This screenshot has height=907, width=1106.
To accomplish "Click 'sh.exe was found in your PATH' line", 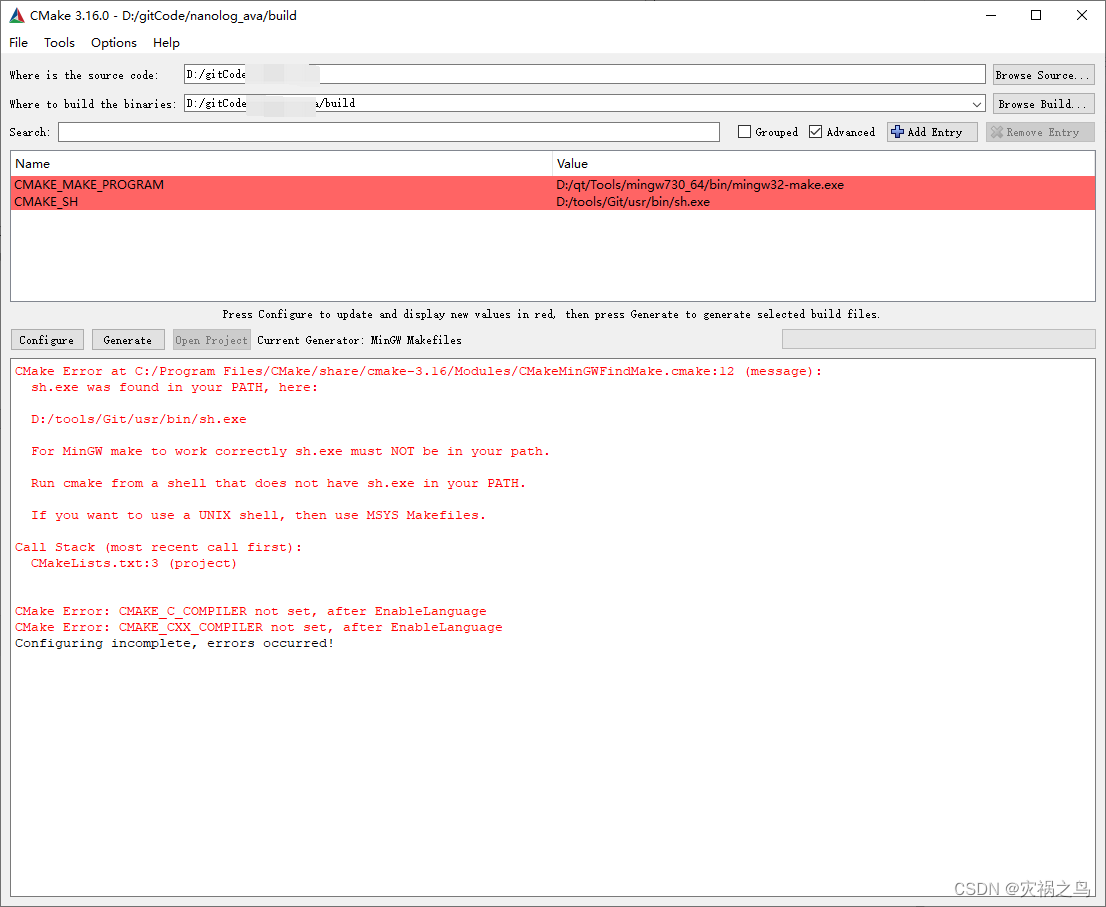I will [174, 387].
